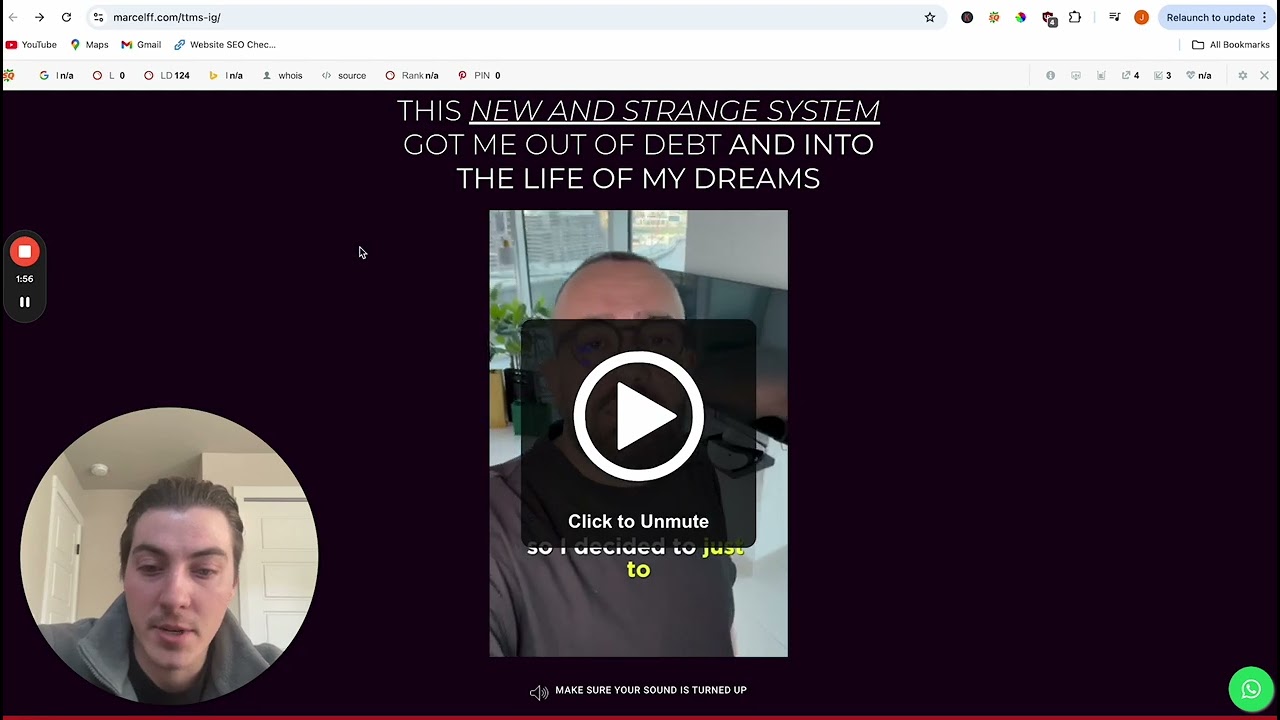Open the heart rate n/a indicator

1198,75
